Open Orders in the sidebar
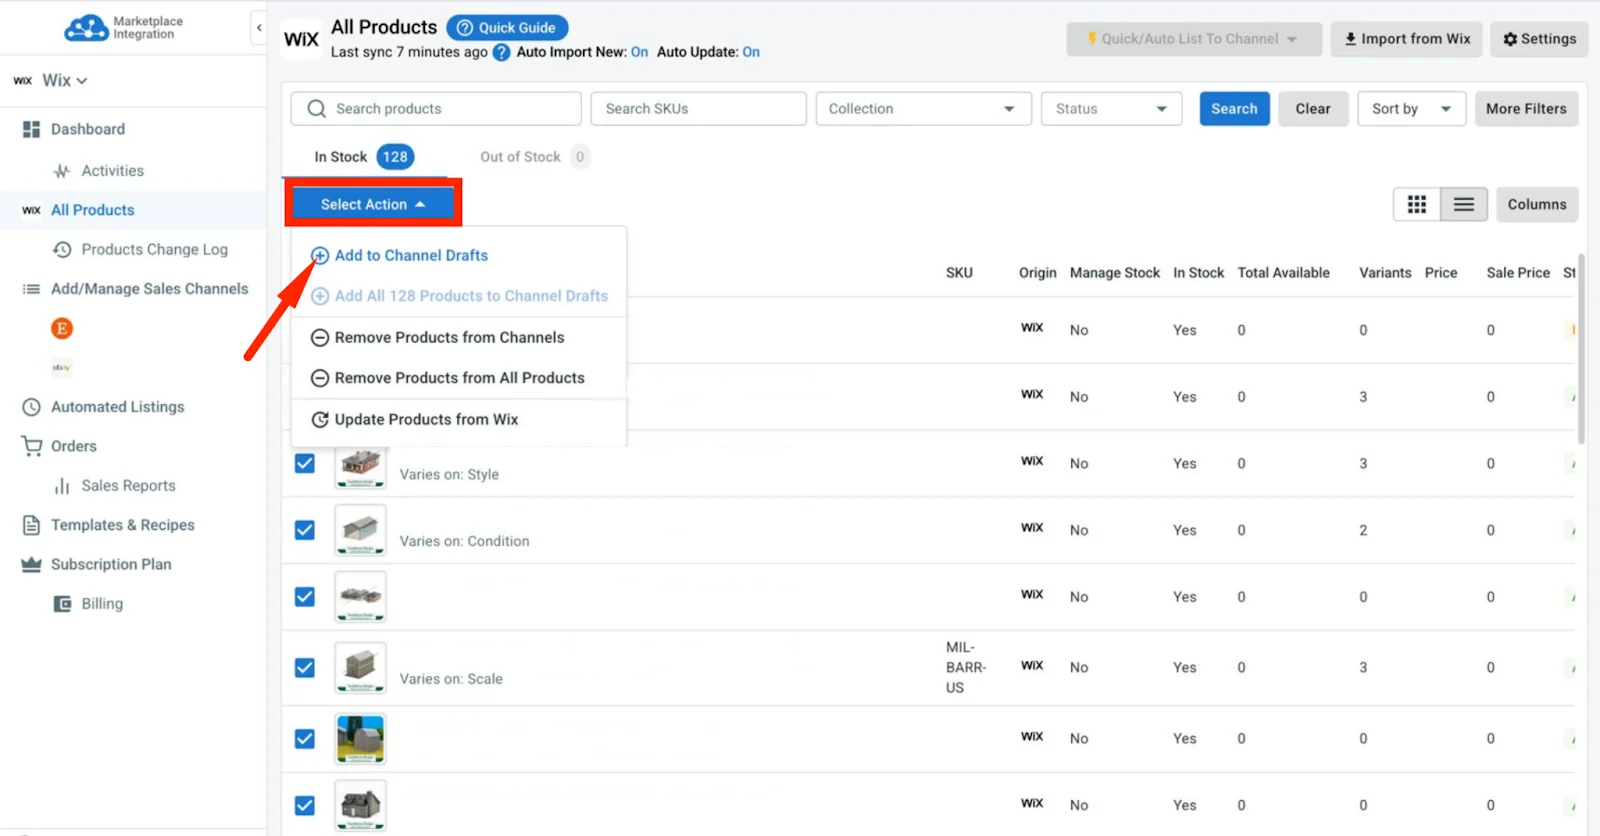Viewport: 1600px width, 836px height. click(74, 446)
